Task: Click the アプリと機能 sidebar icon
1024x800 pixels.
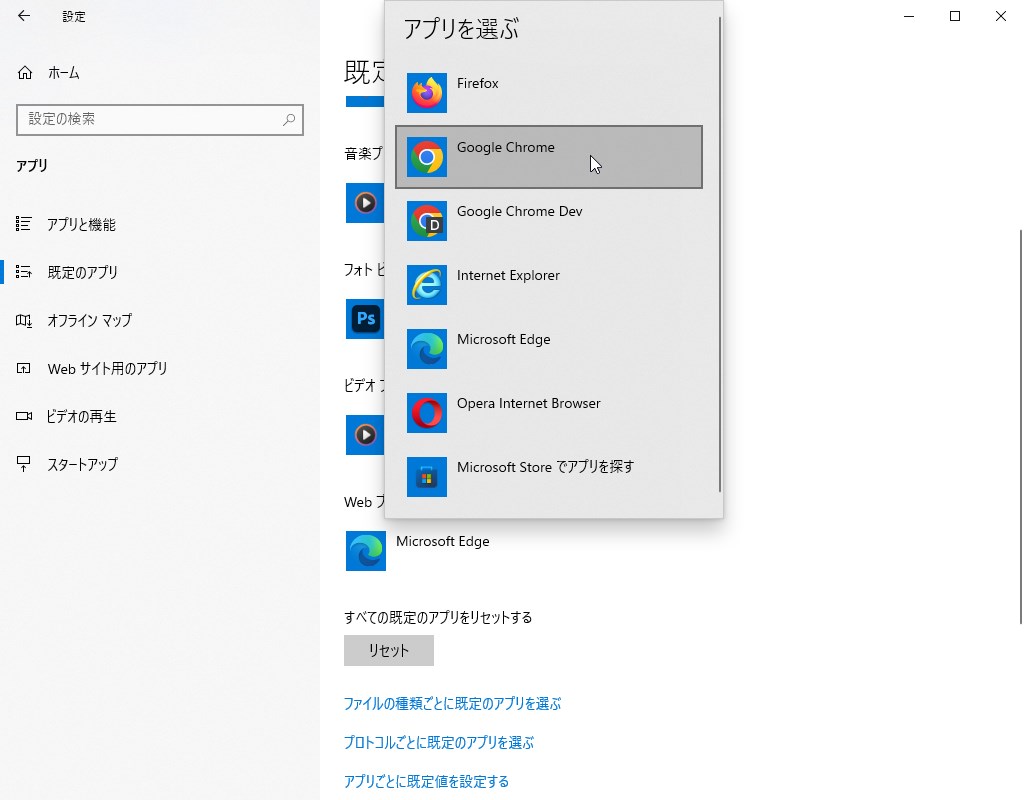Action: point(24,224)
